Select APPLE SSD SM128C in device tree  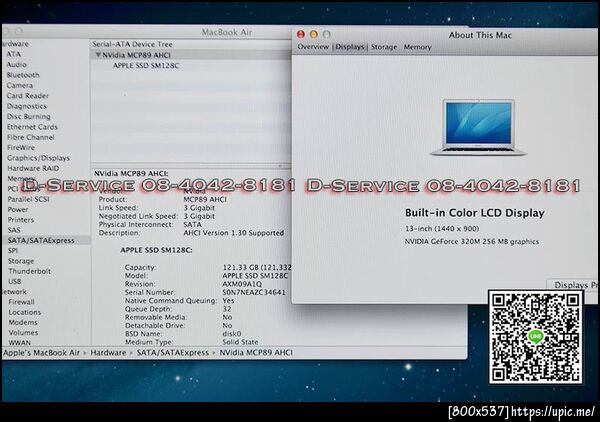pos(146,66)
